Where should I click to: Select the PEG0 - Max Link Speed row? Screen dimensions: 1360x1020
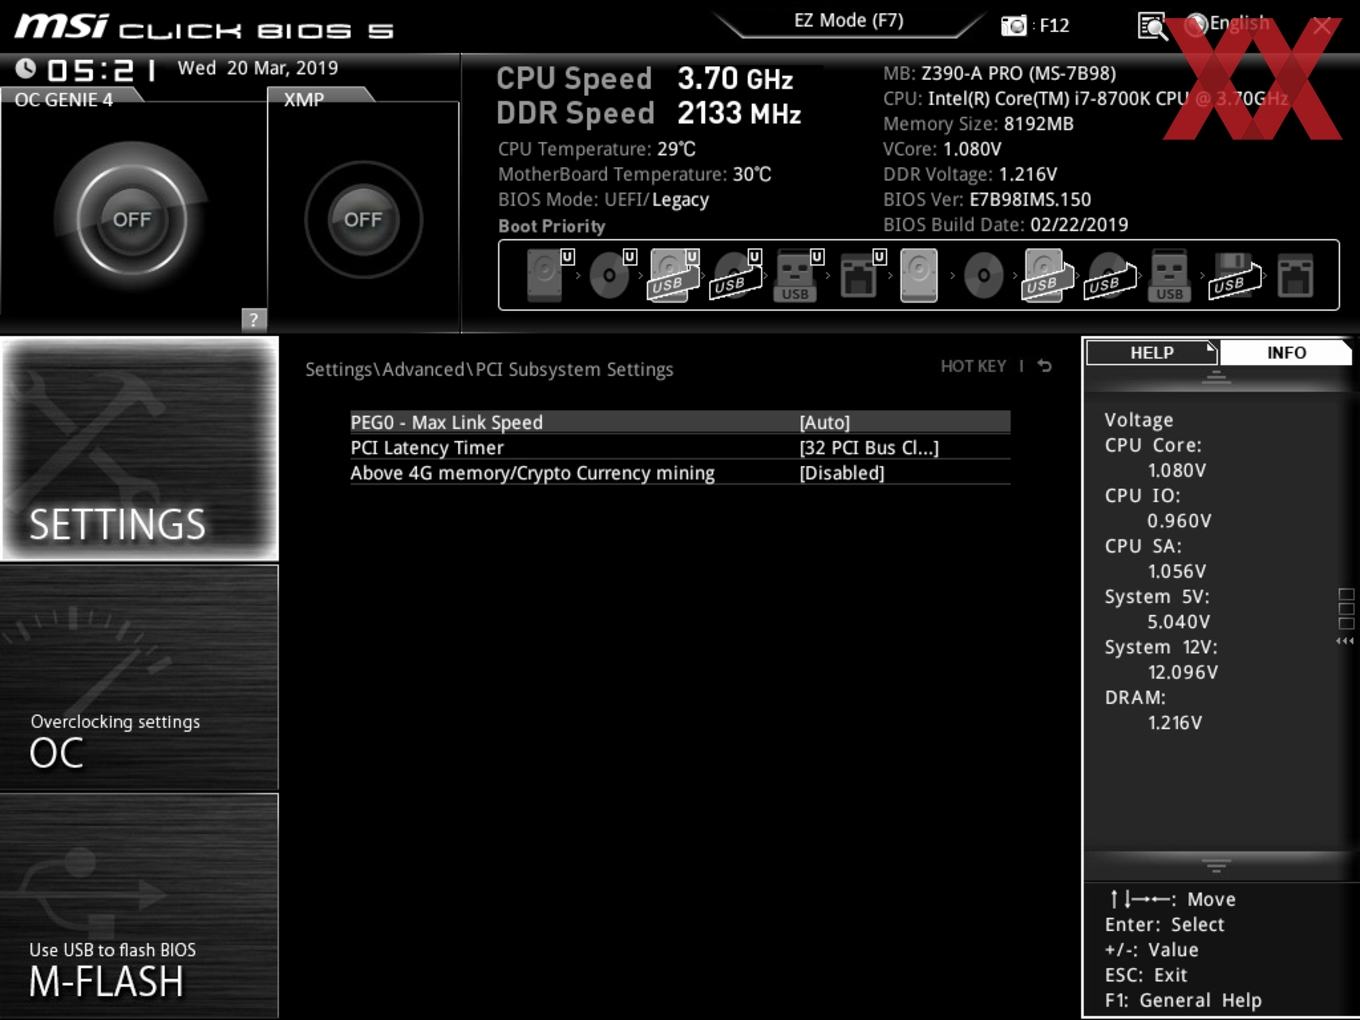[x=680, y=422]
